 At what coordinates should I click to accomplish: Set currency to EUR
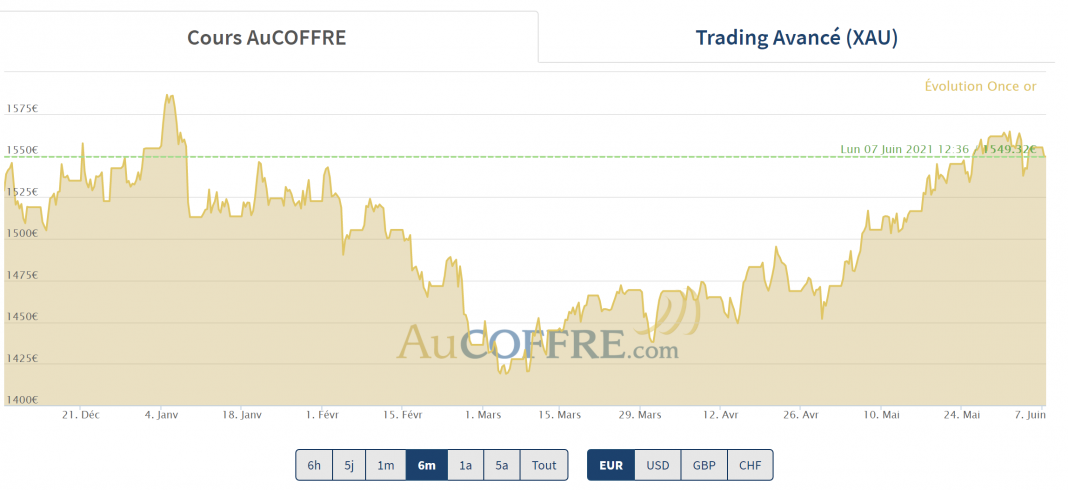pos(610,465)
